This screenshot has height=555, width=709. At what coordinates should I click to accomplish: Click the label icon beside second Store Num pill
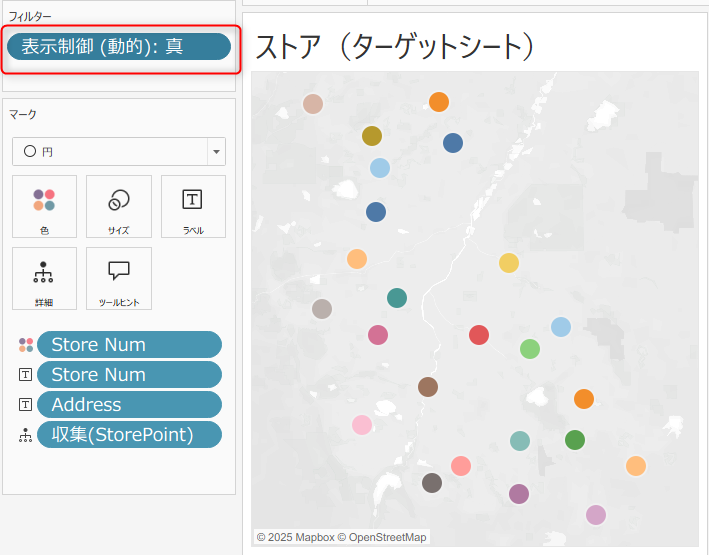click(25, 375)
